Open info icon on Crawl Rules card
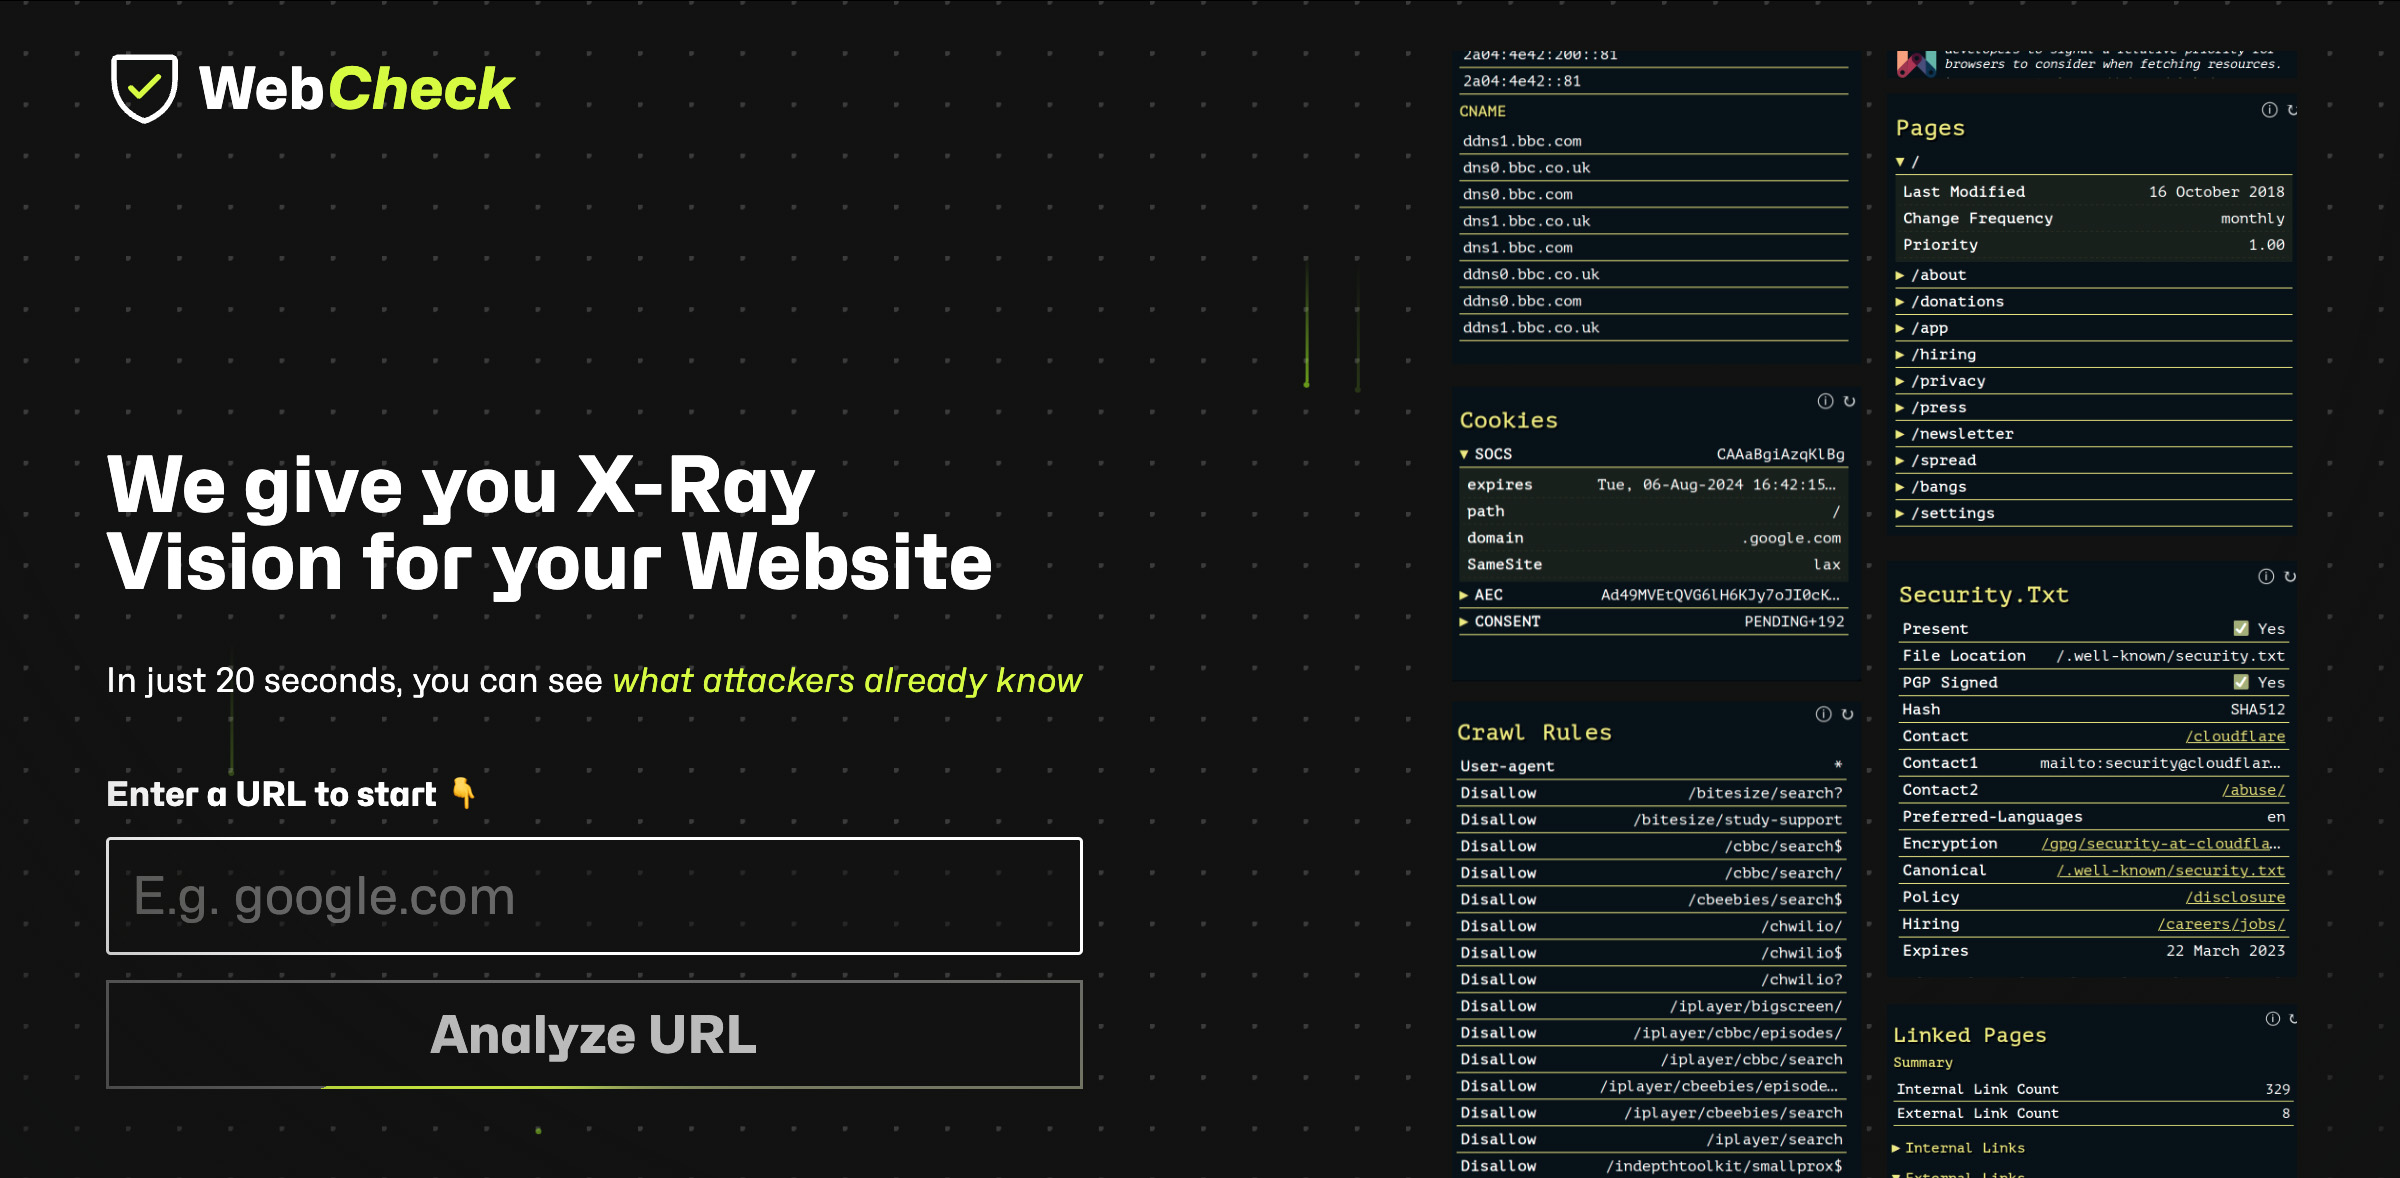The image size is (2400, 1178). pyautogui.click(x=1823, y=714)
